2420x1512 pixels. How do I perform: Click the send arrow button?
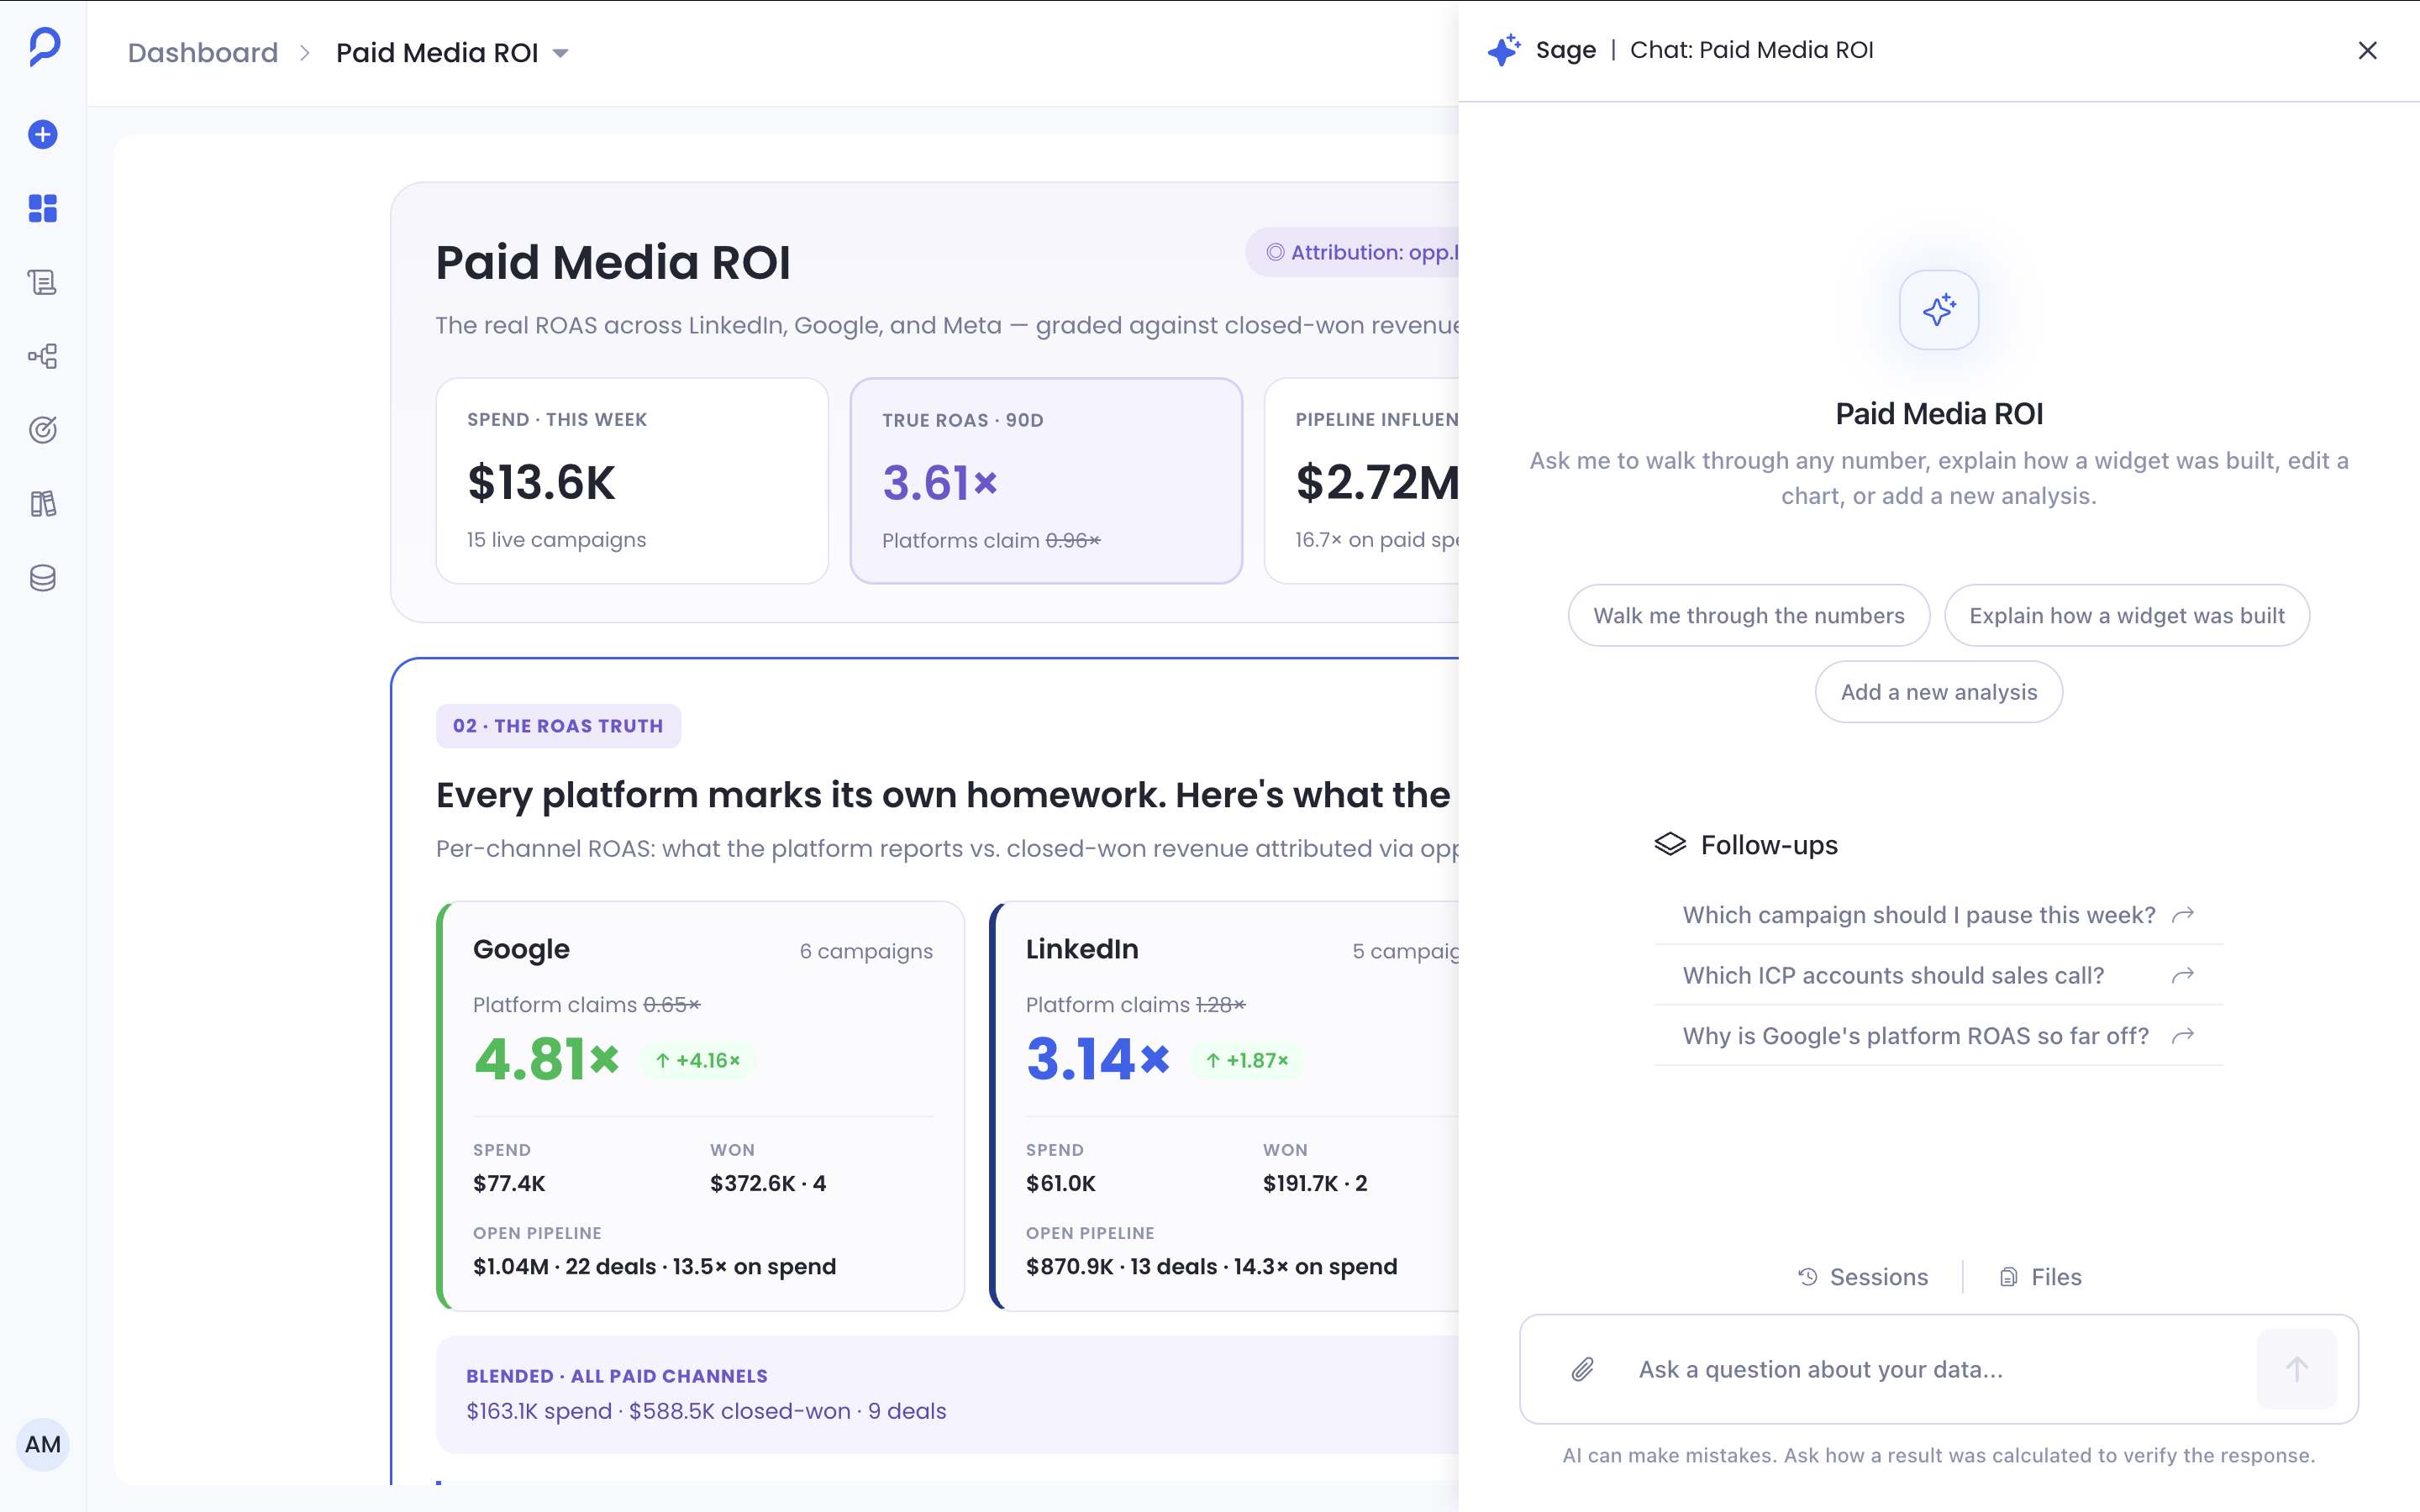coord(2297,1369)
